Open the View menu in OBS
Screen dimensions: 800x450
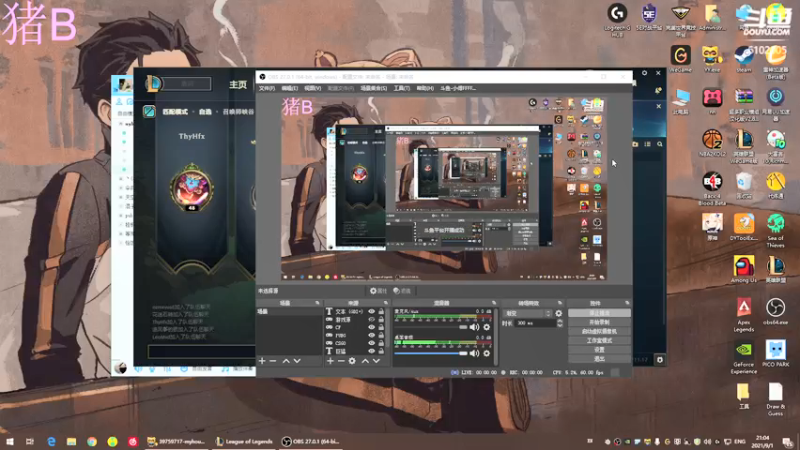(312, 88)
